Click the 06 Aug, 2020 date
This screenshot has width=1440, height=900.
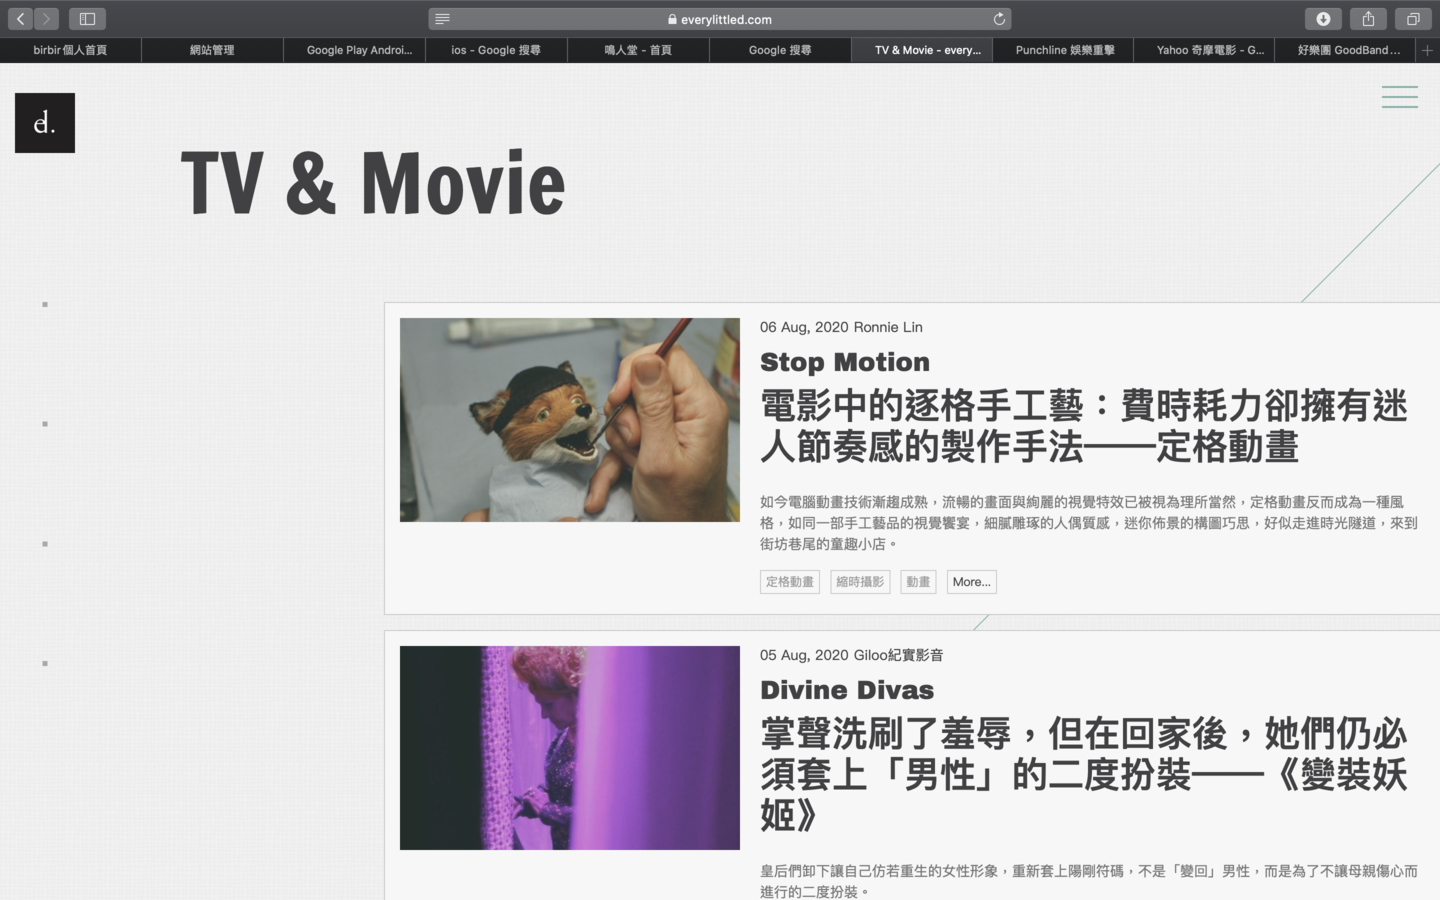point(804,327)
